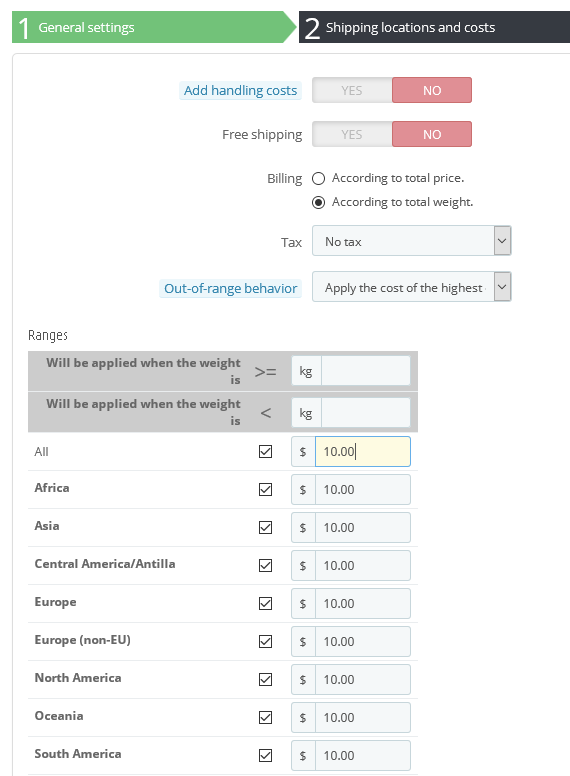Click the South America price field
The height and width of the screenshot is (776, 570).
[x=363, y=755]
